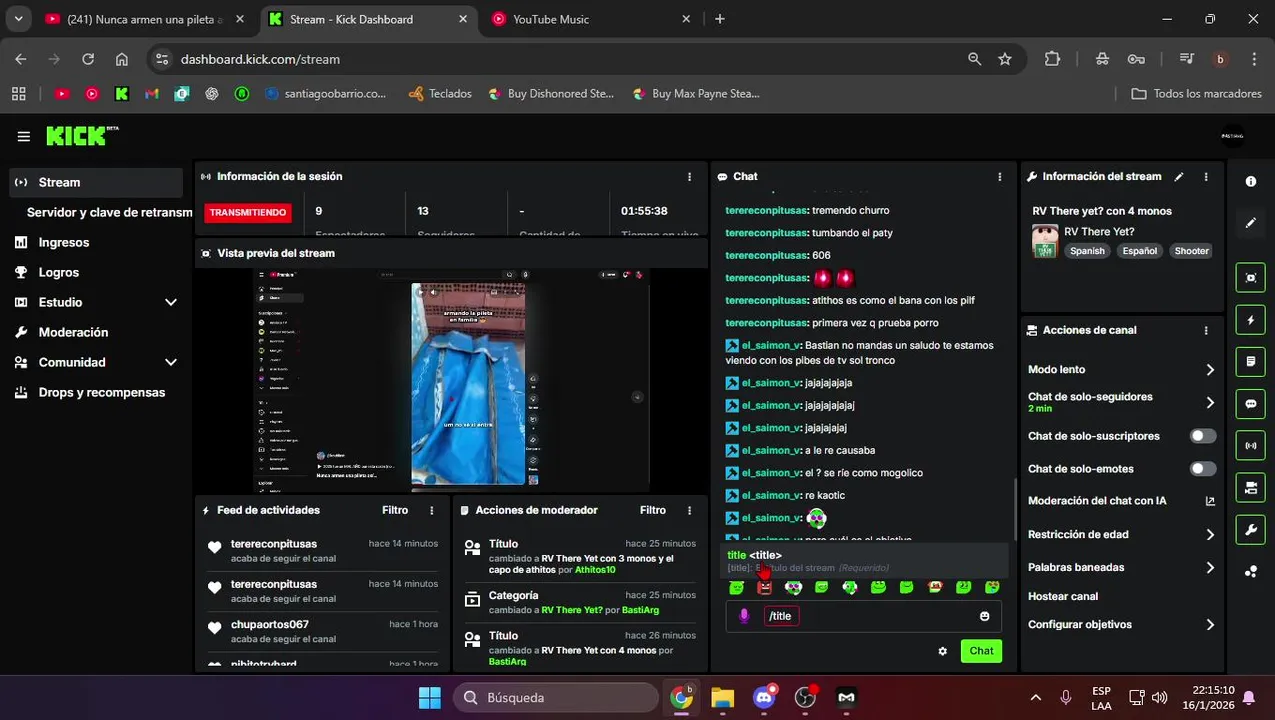
Task: Click the chat scrollbar
Action: 1016,507
